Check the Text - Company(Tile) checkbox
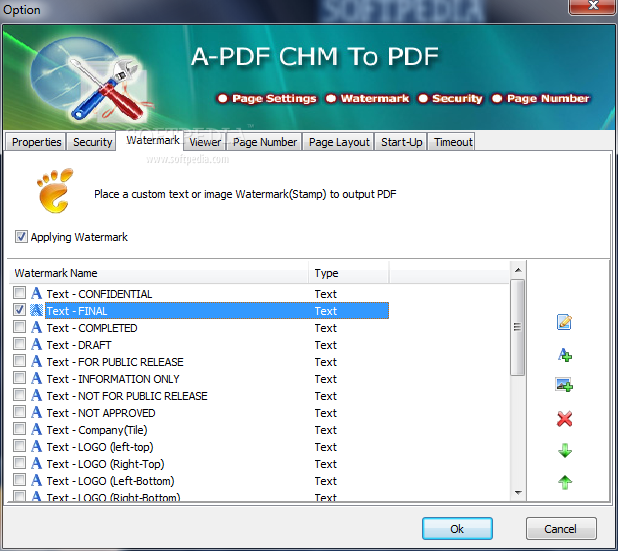The height and width of the screenshot is (551, 618). click(x=19, y=429)
